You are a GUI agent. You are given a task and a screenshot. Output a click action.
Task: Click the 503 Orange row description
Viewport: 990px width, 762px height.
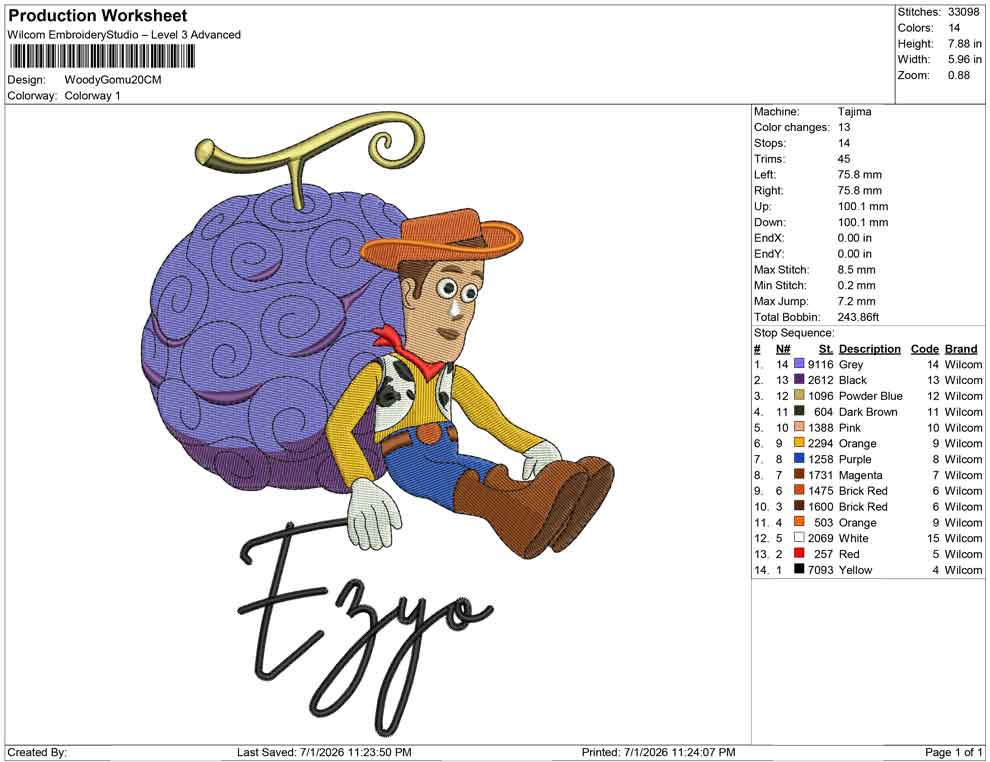tap(857, 522)
